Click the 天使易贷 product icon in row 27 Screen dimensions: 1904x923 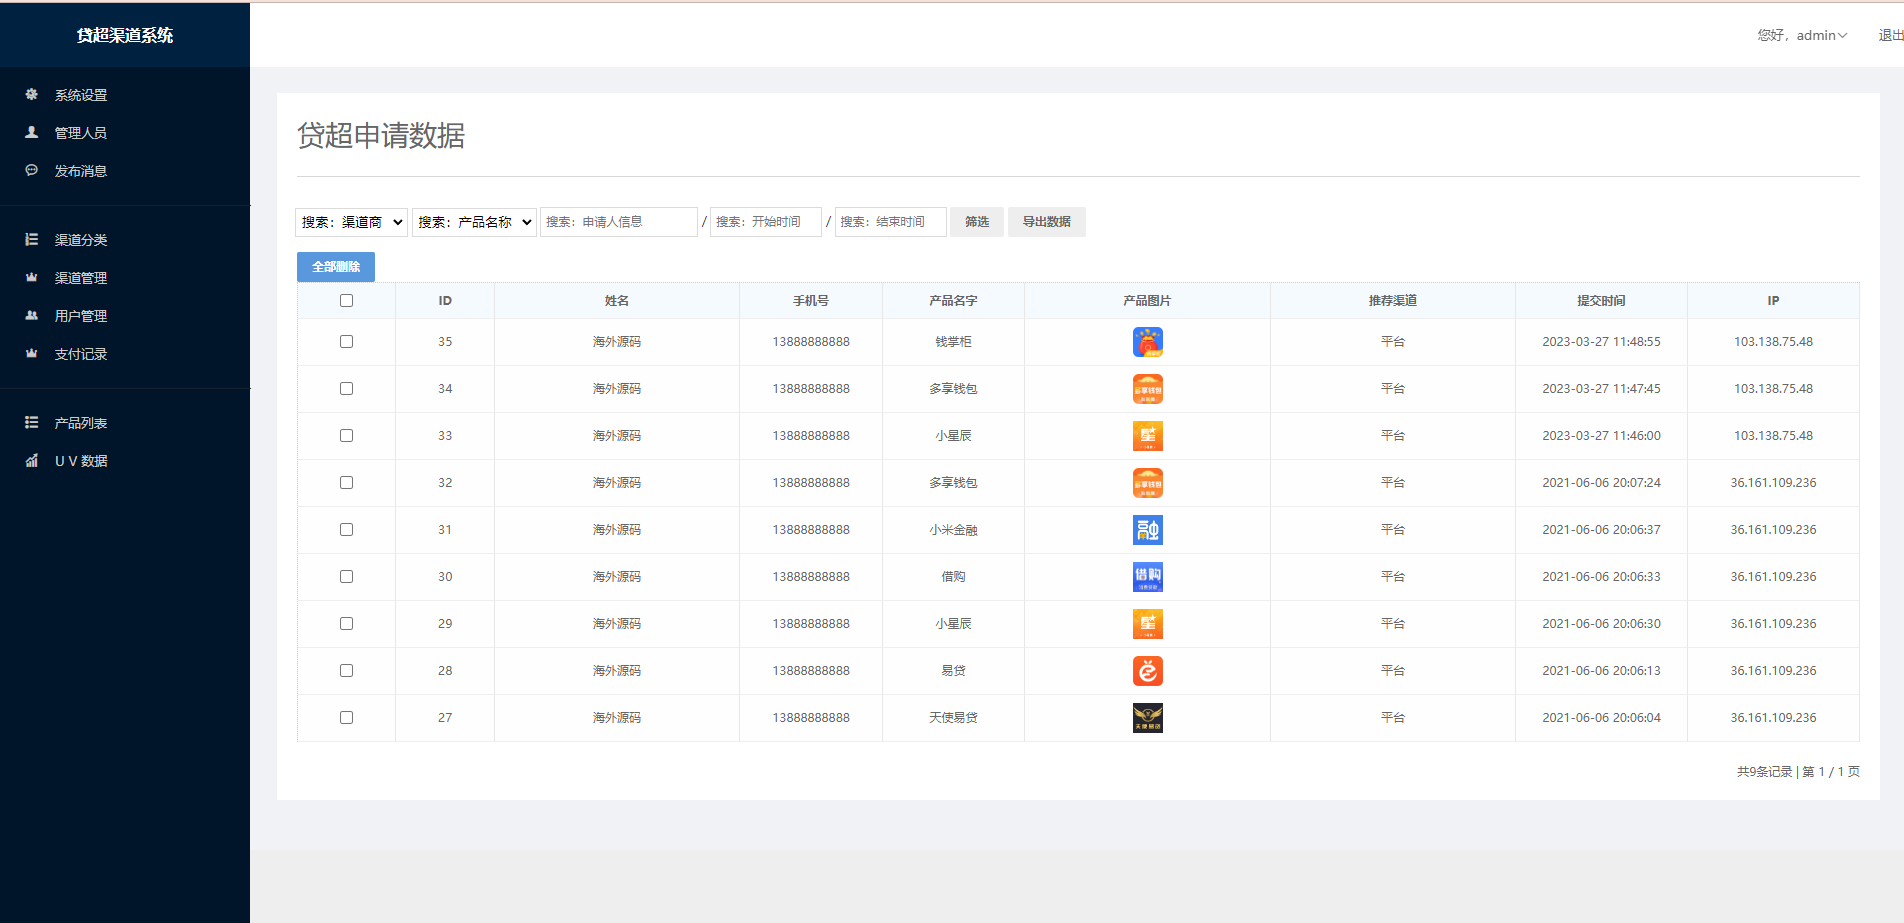[1147, 718]
